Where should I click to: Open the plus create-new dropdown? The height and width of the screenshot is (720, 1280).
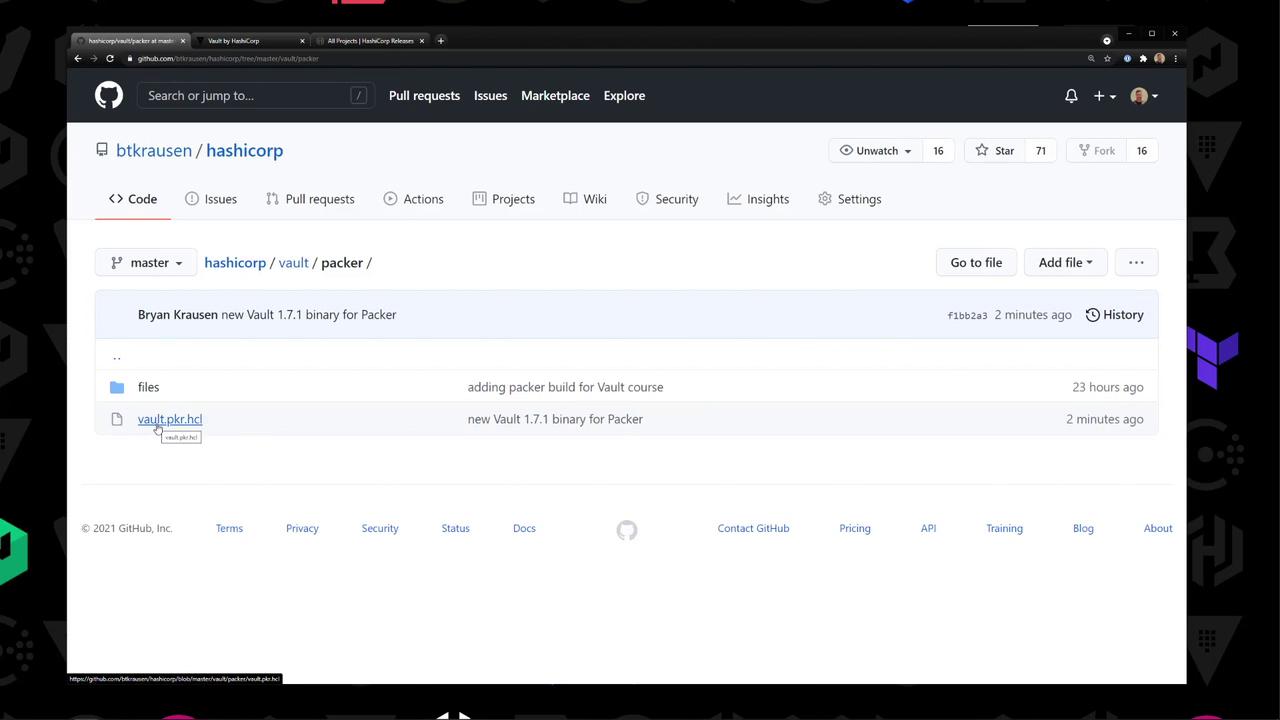click(1104, 96)
